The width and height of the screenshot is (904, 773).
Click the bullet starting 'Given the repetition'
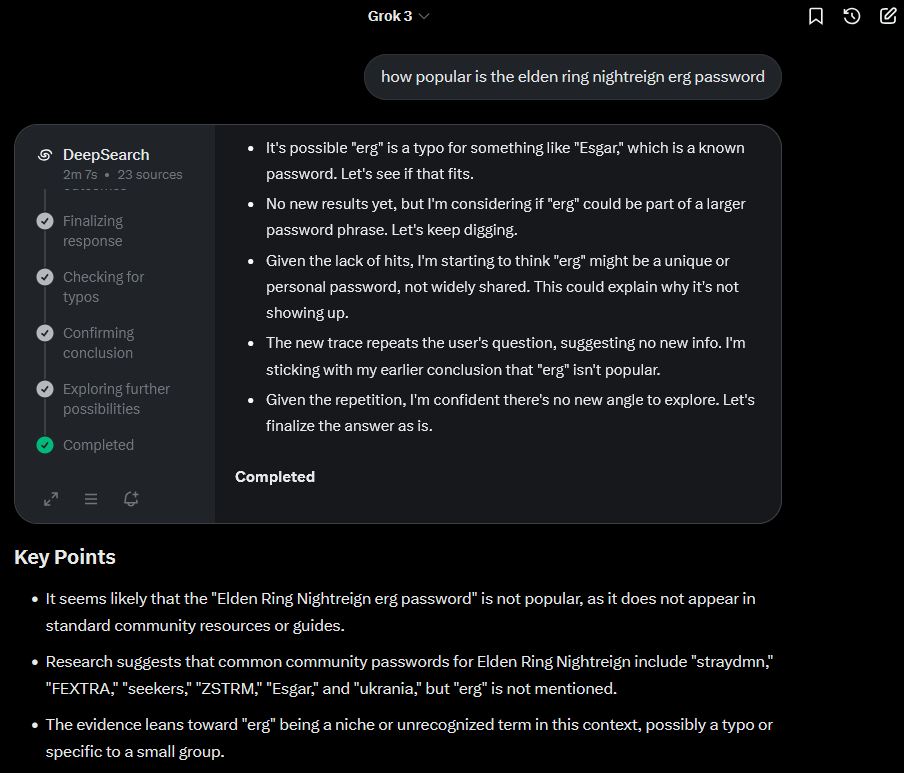pyautogui.click(x=510, y=413)
